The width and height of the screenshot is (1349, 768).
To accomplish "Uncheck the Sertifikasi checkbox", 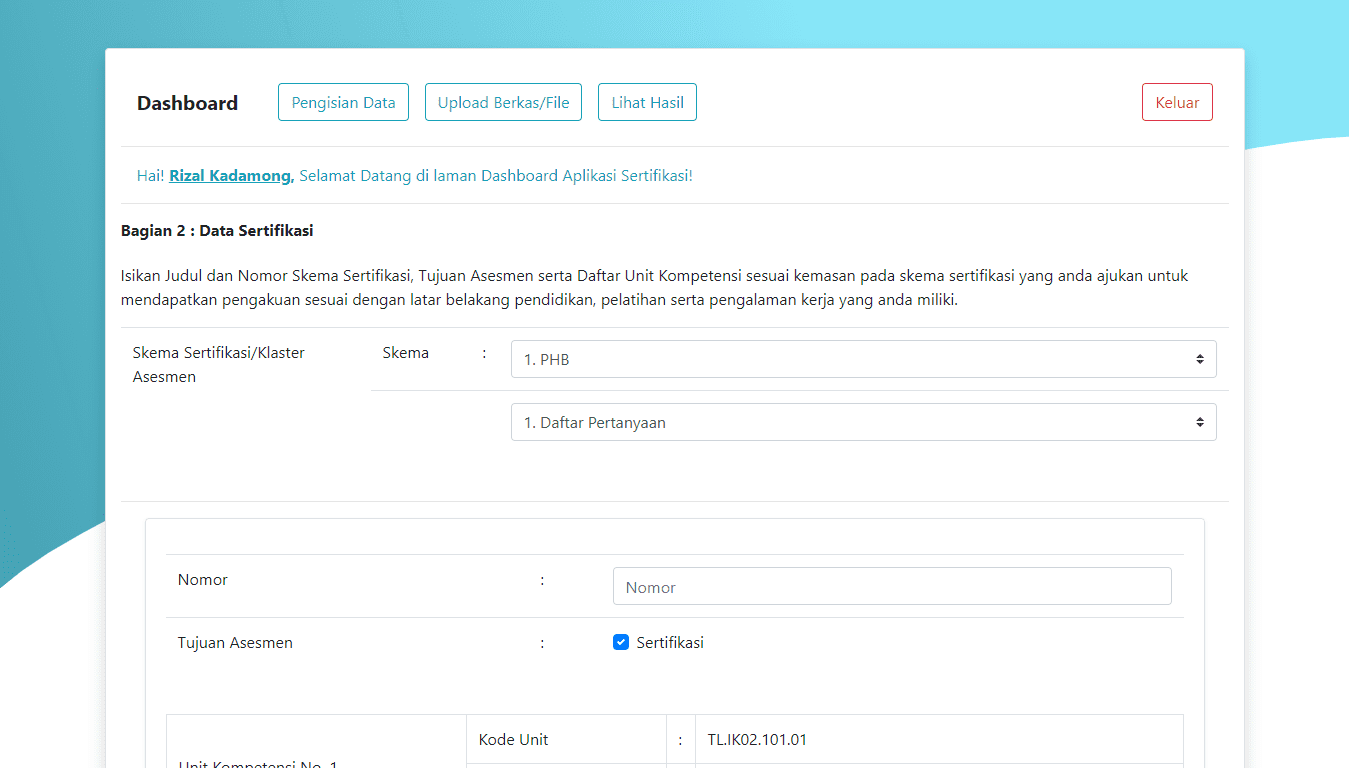I will 621,642.
